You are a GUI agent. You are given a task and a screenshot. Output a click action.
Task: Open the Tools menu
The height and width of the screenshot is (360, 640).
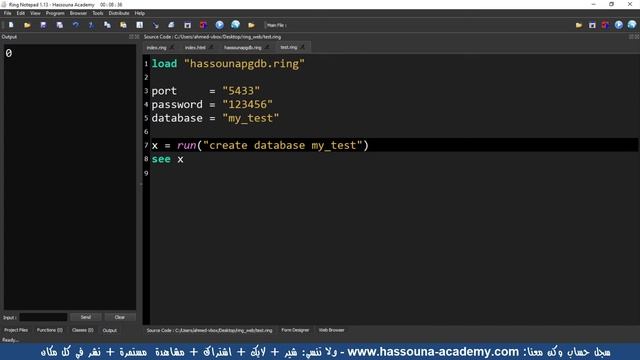(98, 13)
